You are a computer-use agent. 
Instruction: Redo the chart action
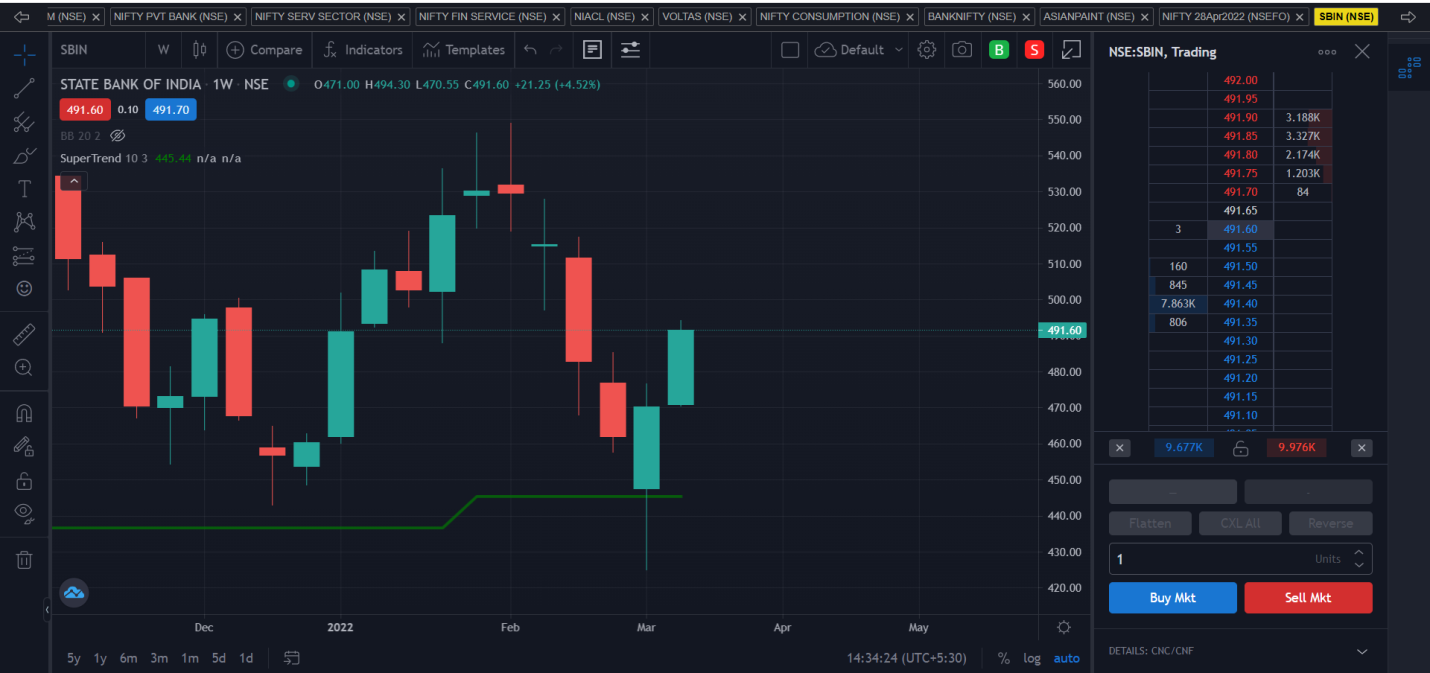[556, 50]
